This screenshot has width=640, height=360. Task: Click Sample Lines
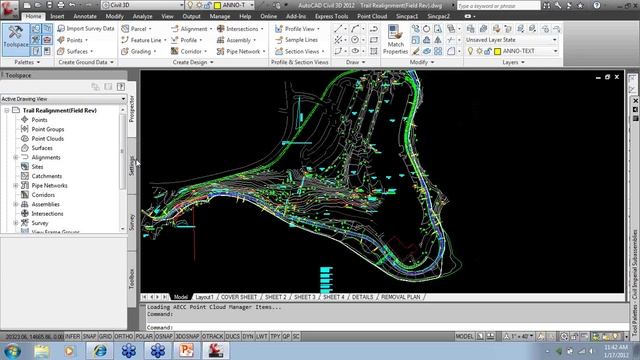pyautogui.click(x=296, y=40)
